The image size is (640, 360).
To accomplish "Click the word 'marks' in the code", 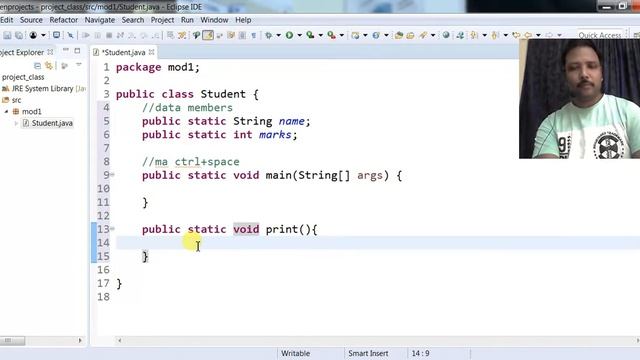I will [x=275, y=135].
